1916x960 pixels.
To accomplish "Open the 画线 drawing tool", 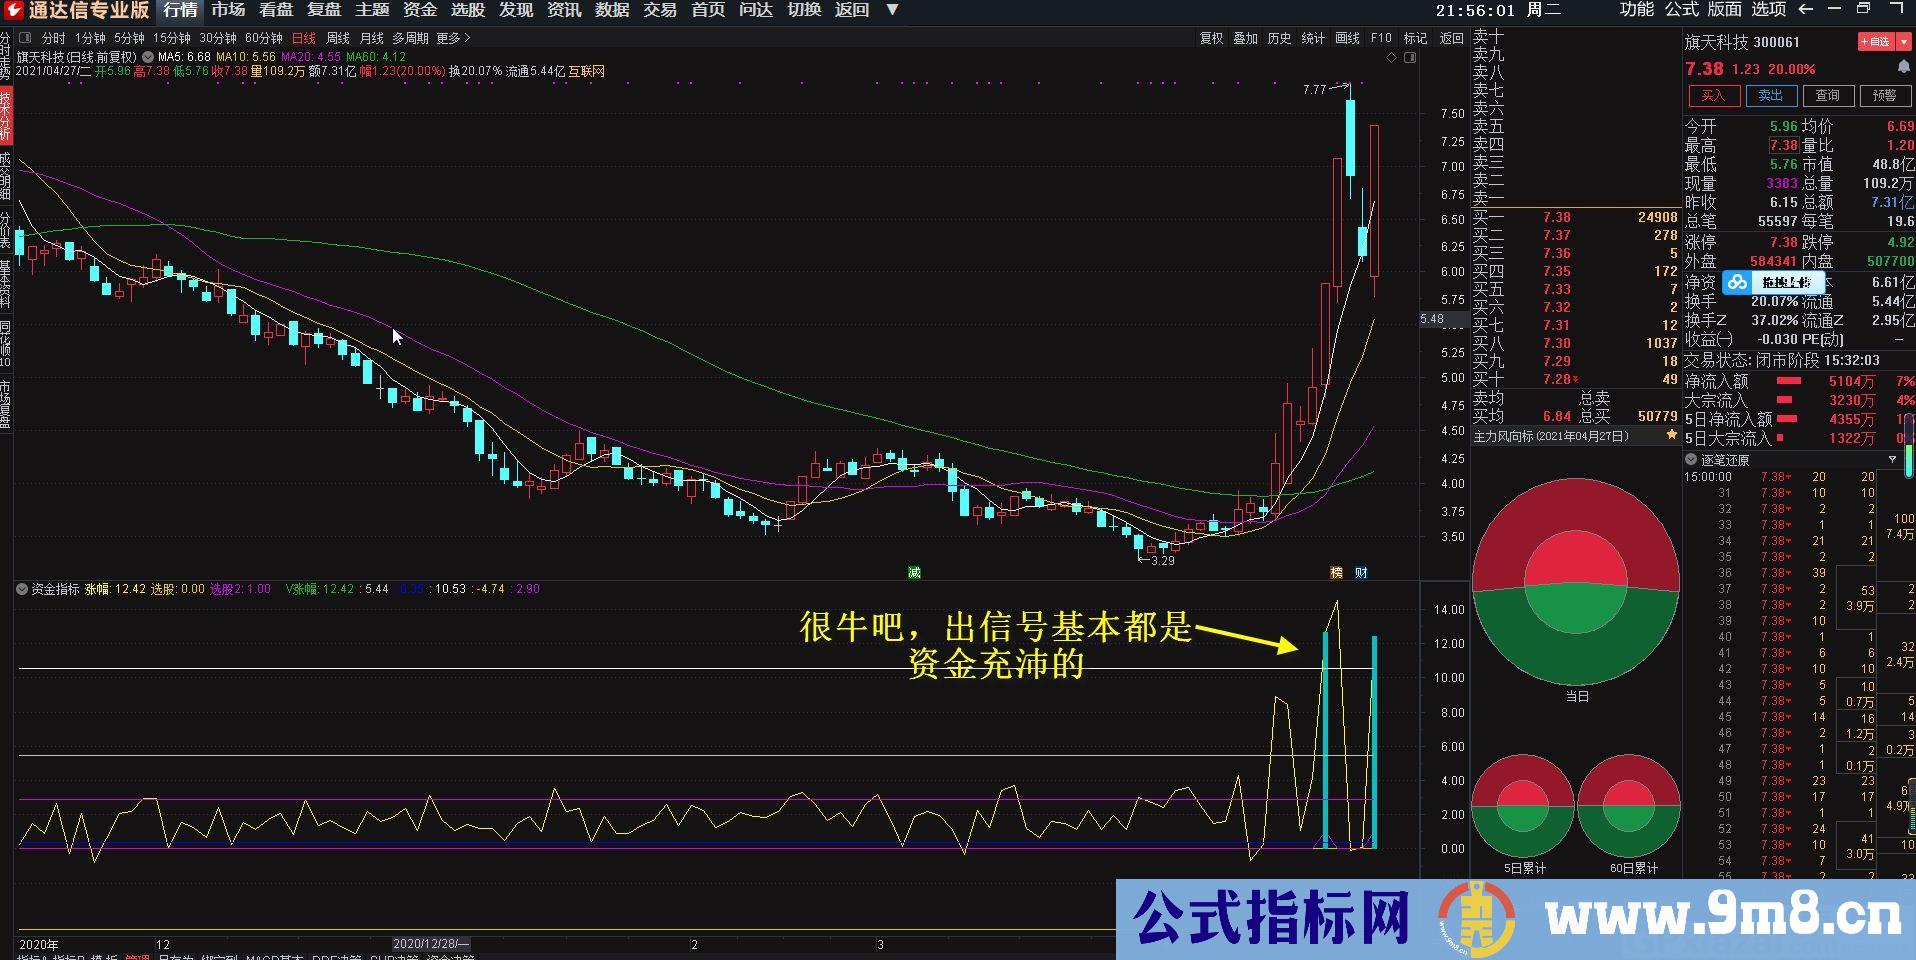I will pos(1348,38).
